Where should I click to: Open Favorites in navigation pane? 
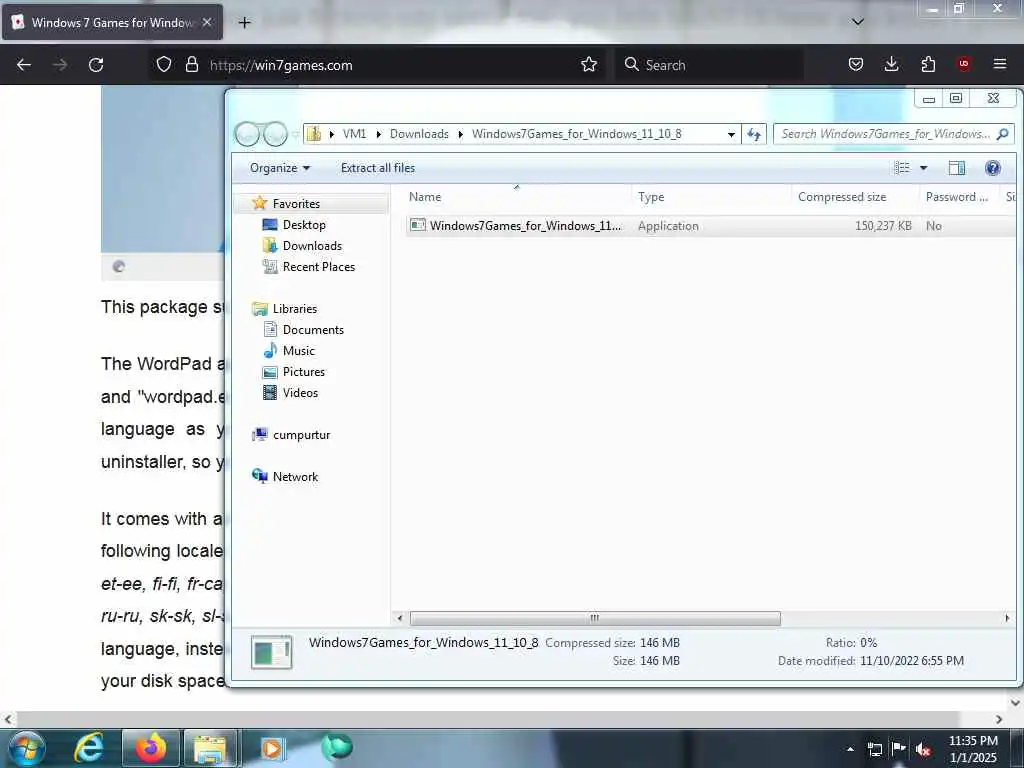point(296,204)
